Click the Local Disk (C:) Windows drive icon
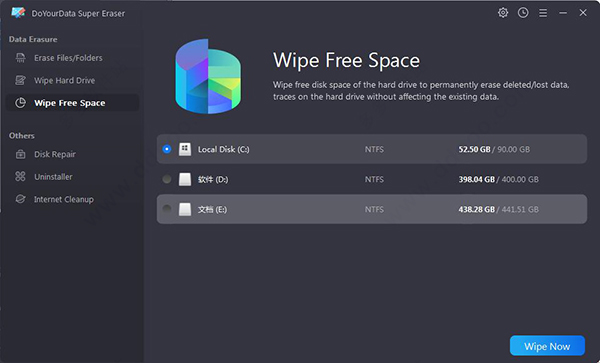Viewport: 600px width, 363px height. (x=185, y=149)
